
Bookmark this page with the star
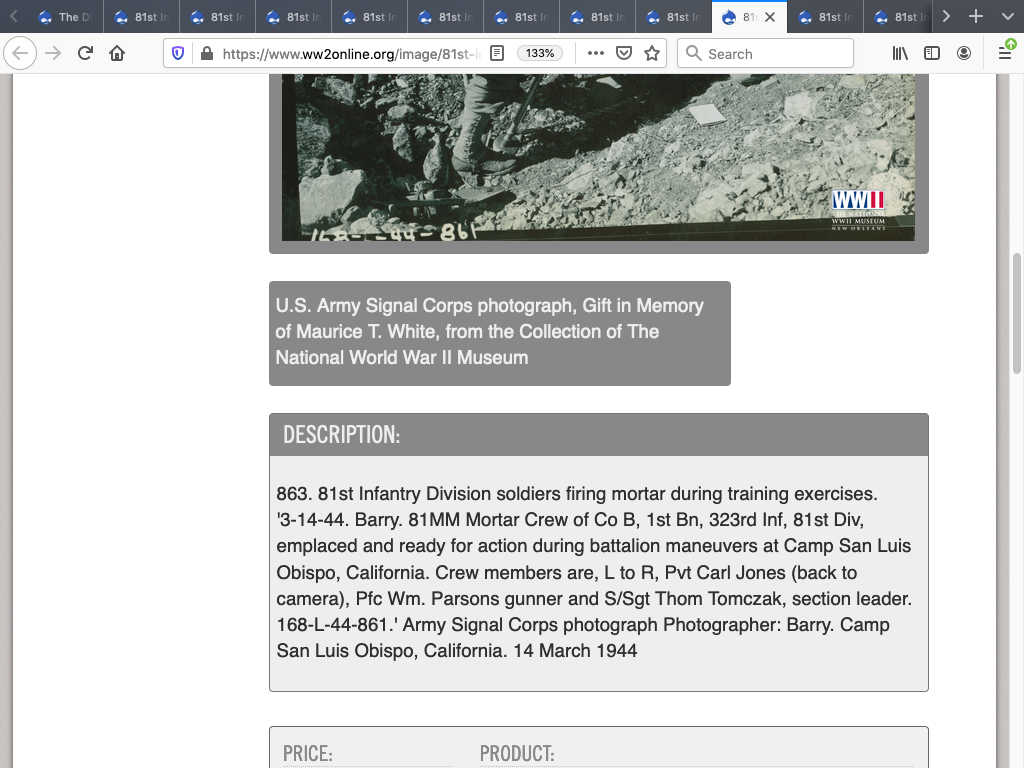[x=652, y=54]
